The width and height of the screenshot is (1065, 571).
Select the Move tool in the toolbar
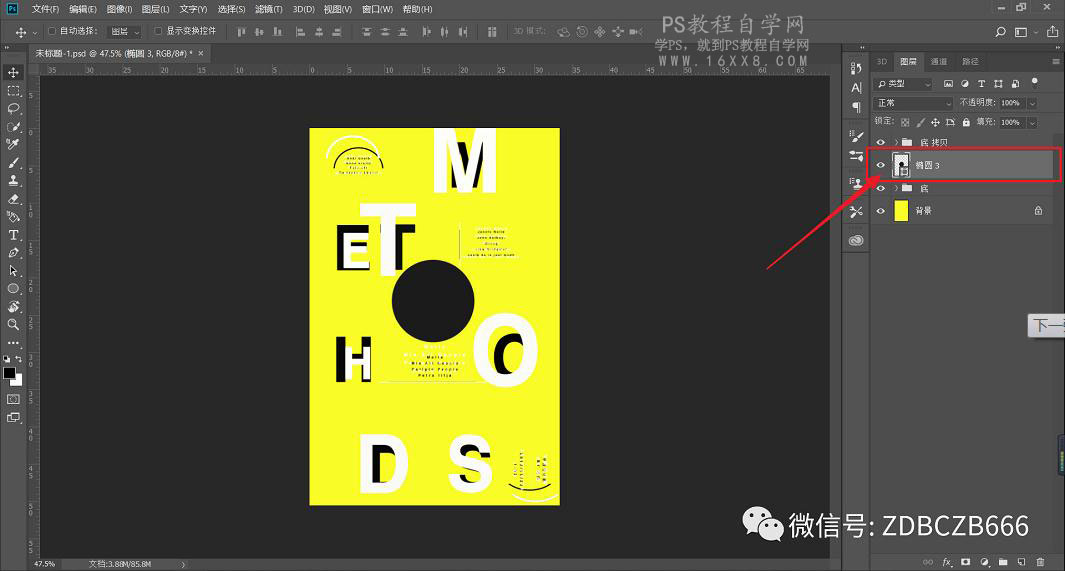tap(13, 73)
